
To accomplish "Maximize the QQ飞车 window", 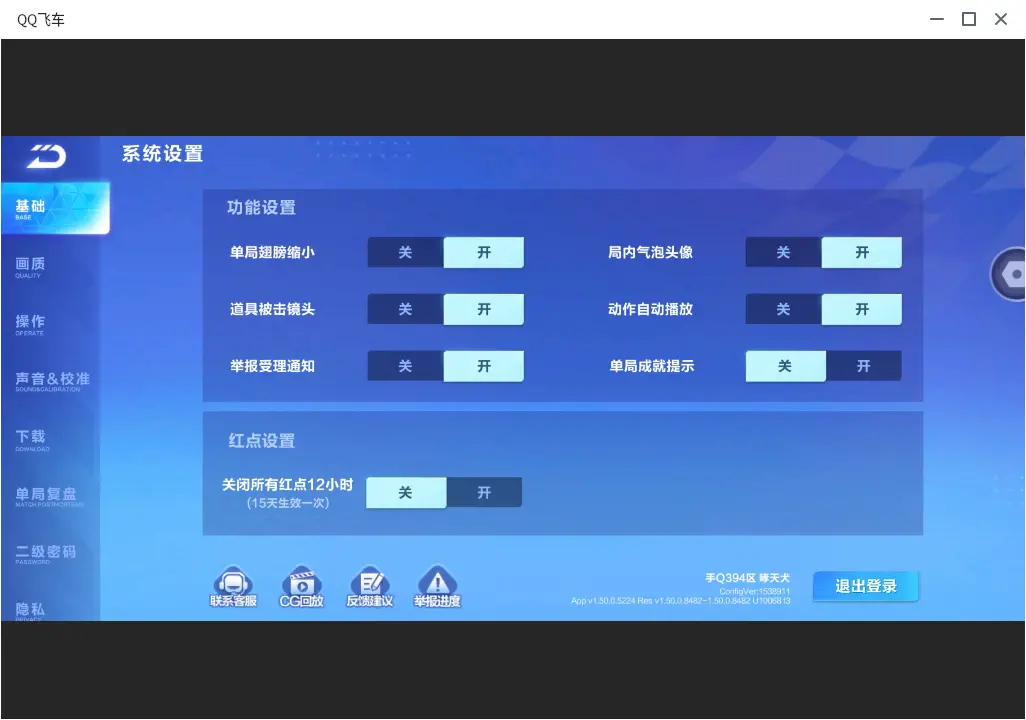I will (969, 20).
